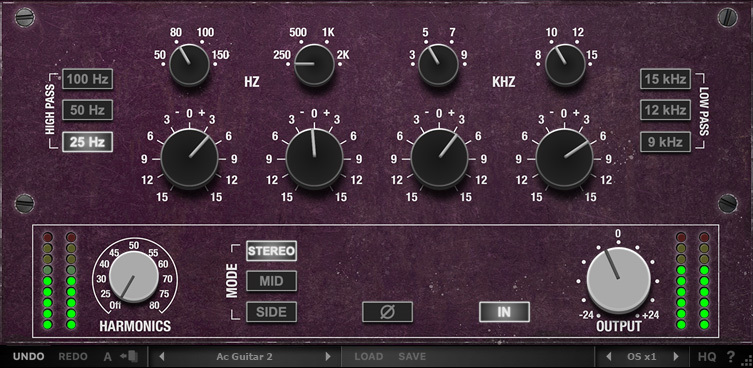Click the low band frequency knob (50-150 Hz)
Viewport: 753px width, 368px height.
[189, 65]
